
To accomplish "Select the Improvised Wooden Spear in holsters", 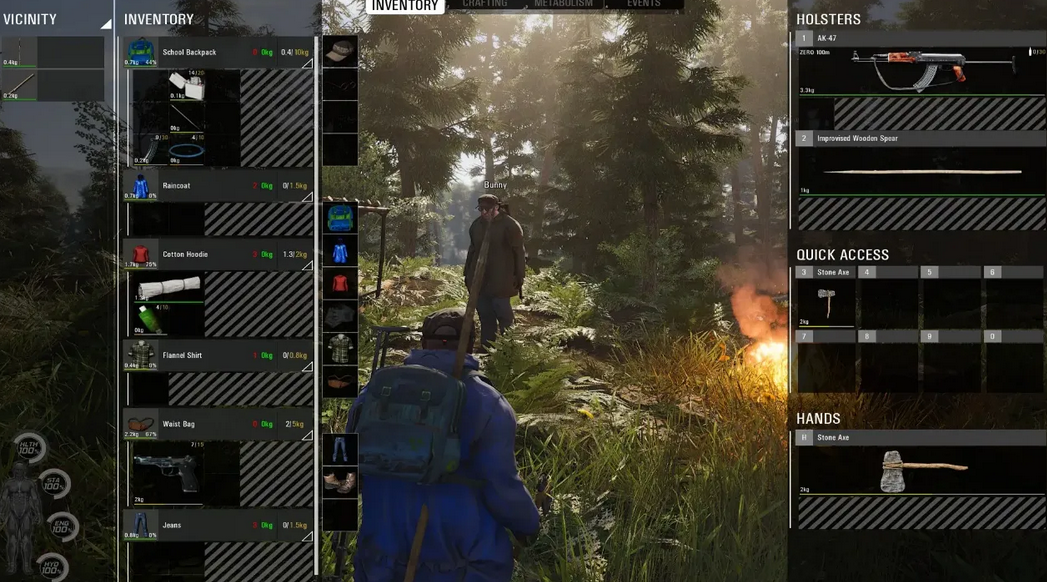I will pyautogui.click(x=920, y=172).
